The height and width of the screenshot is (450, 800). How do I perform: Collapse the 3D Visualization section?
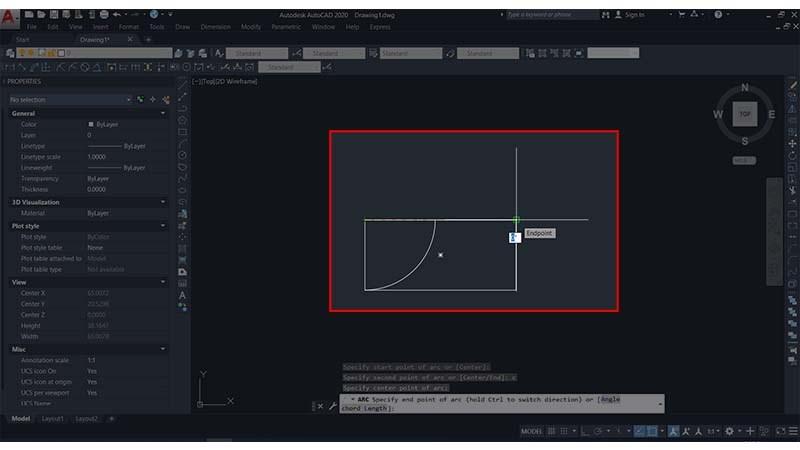tap(163, 202)
